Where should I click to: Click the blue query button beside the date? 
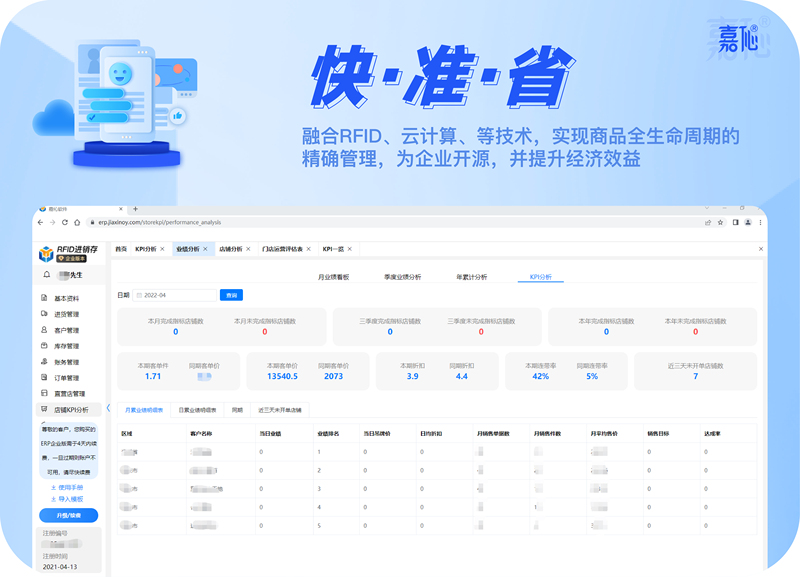pos(231,295)
